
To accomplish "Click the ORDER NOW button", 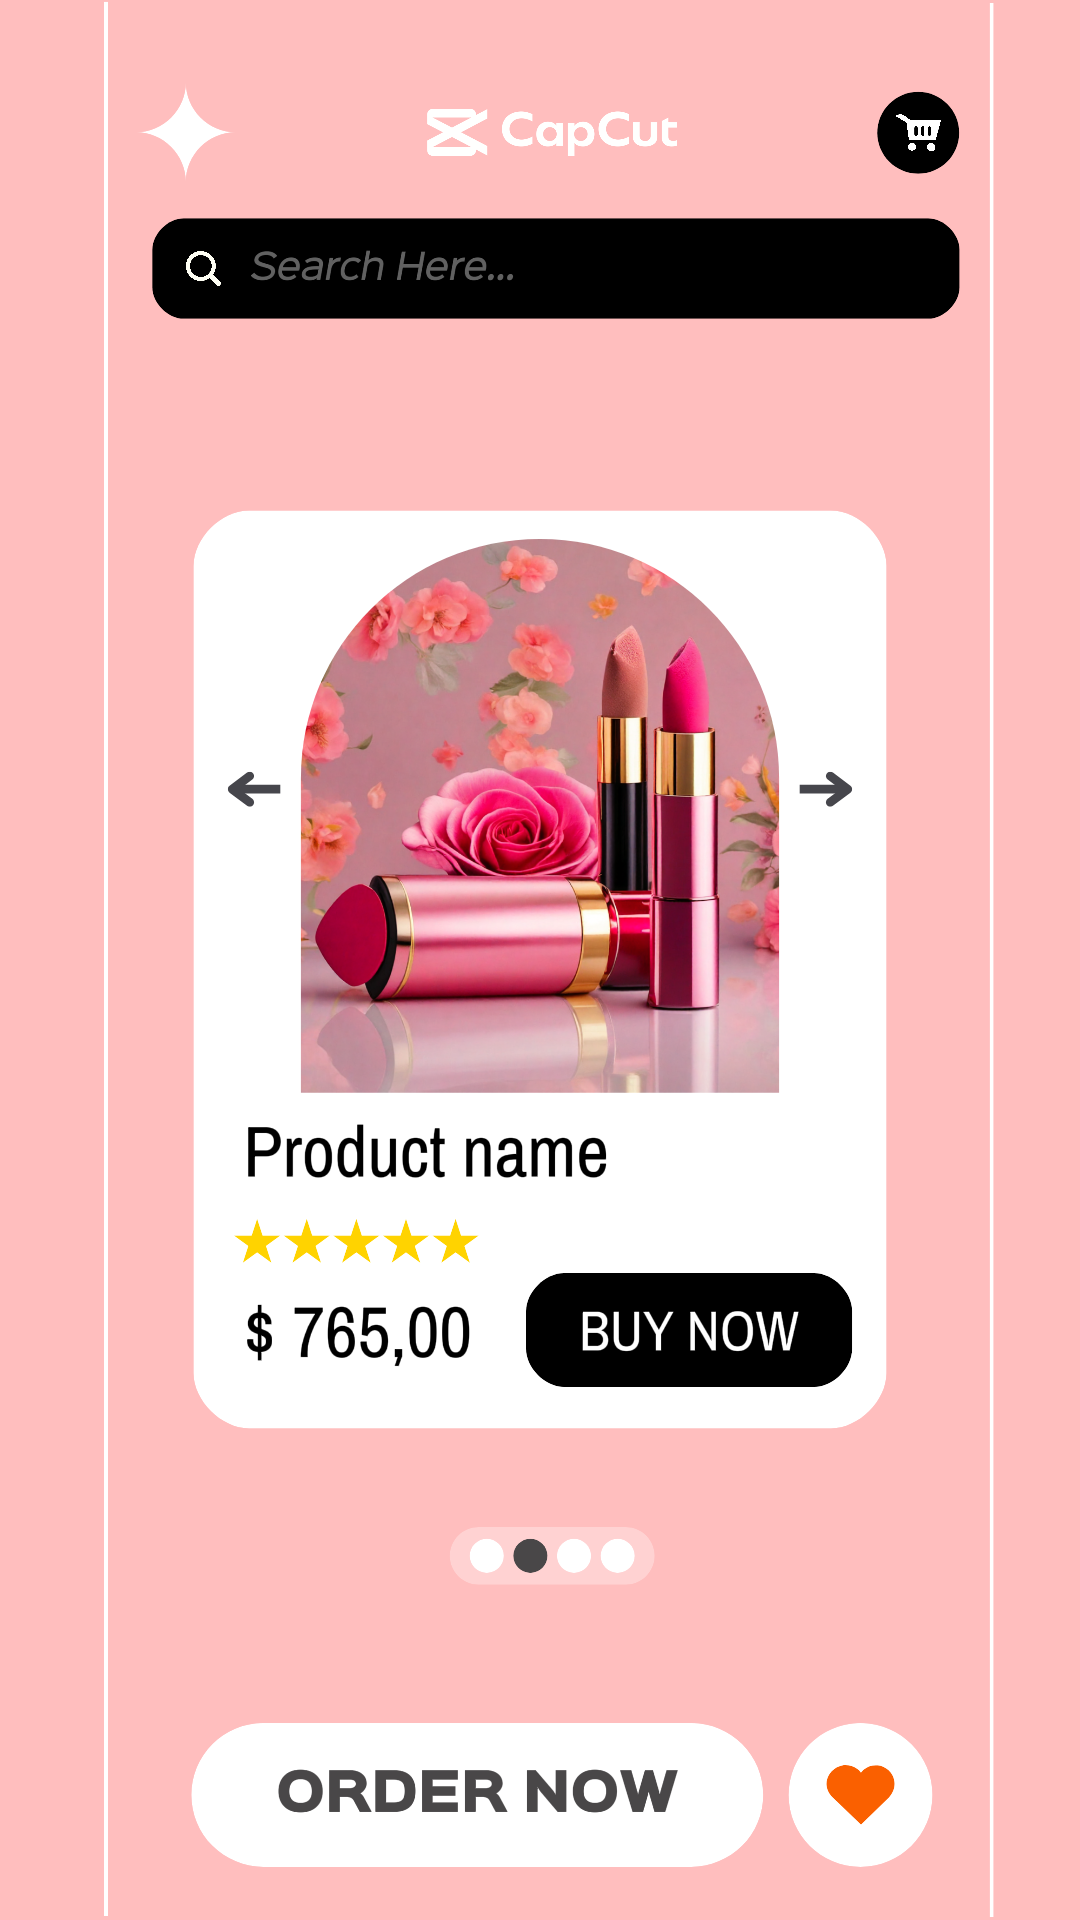I will [477, 1794].
